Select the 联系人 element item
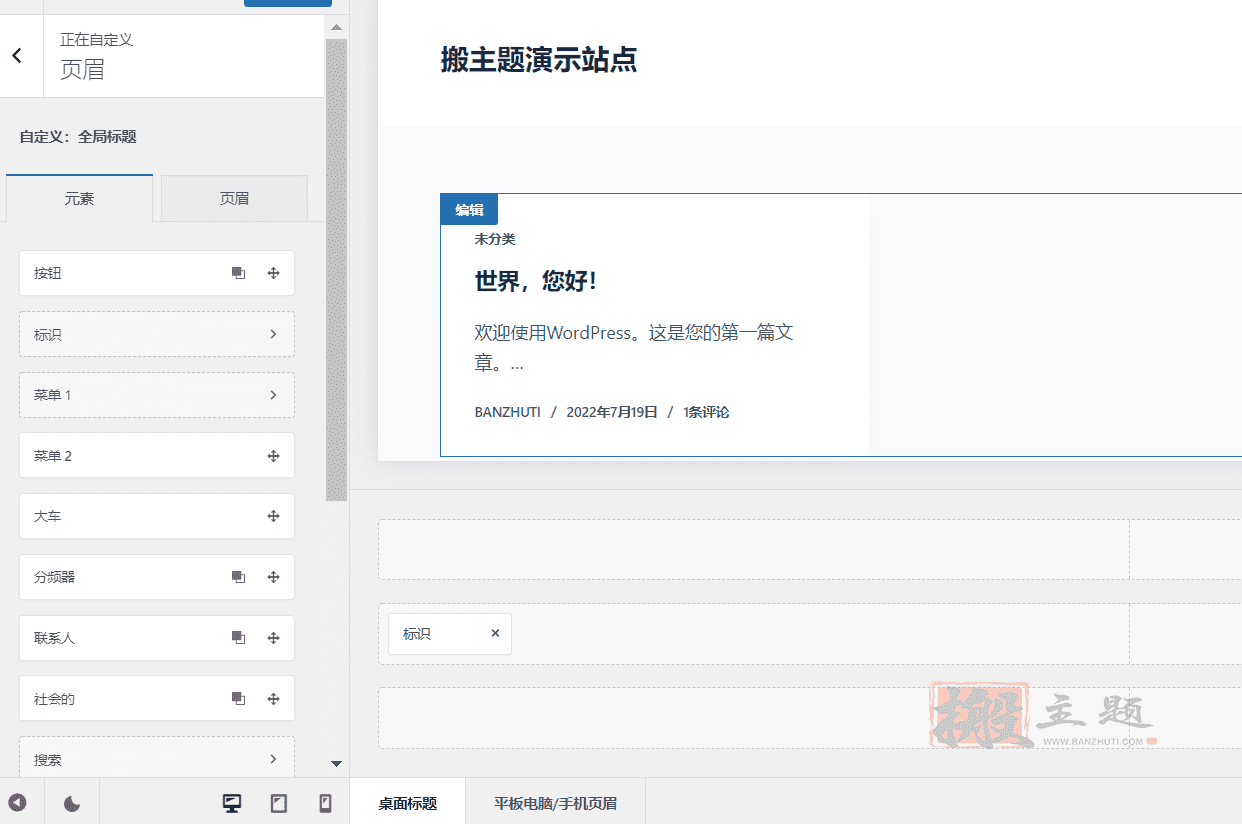The width and height of the screenshot is (1242, 824). pos(157,638)
